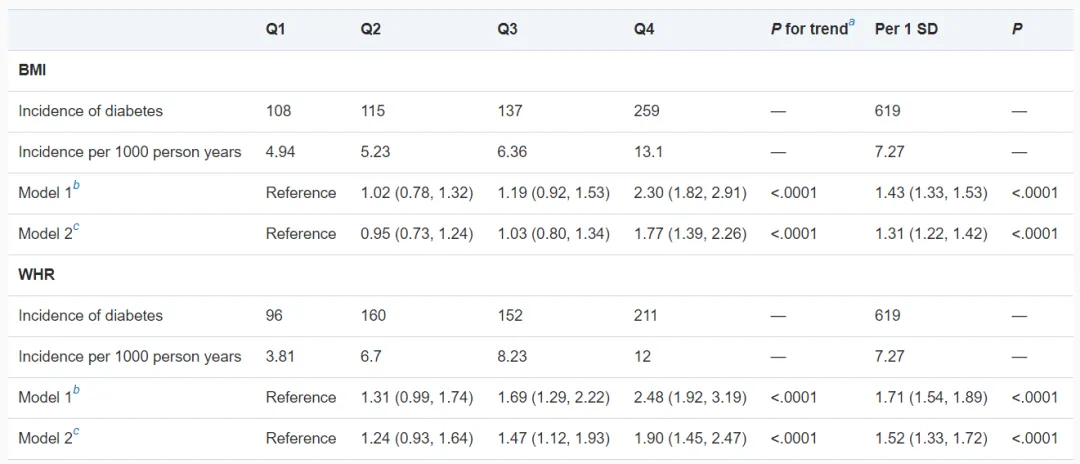Select the Q2 column header

pyautogui.click(x=371, y=30)
